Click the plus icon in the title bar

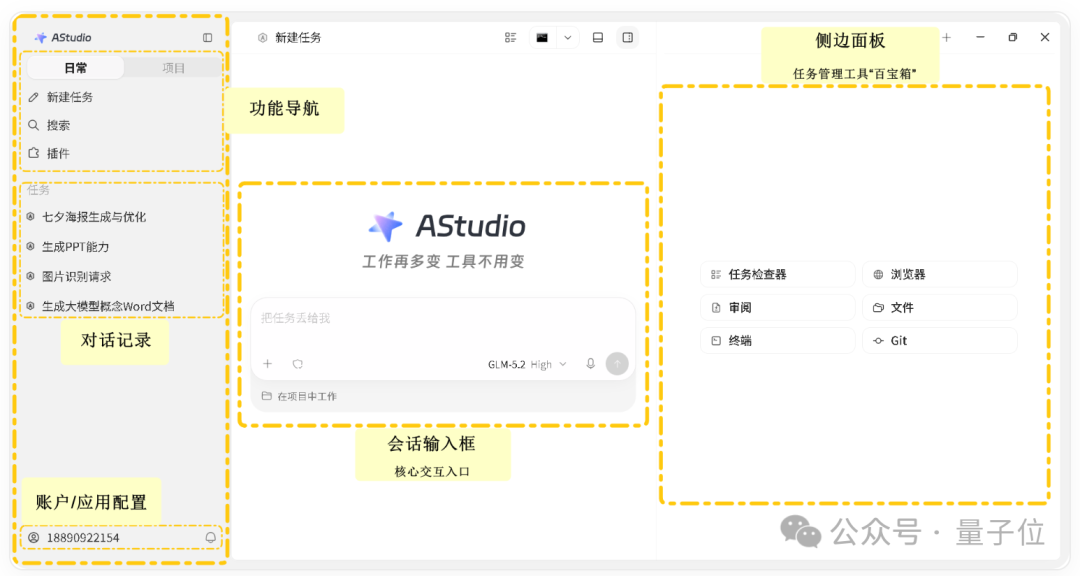(x=946, y=38)
